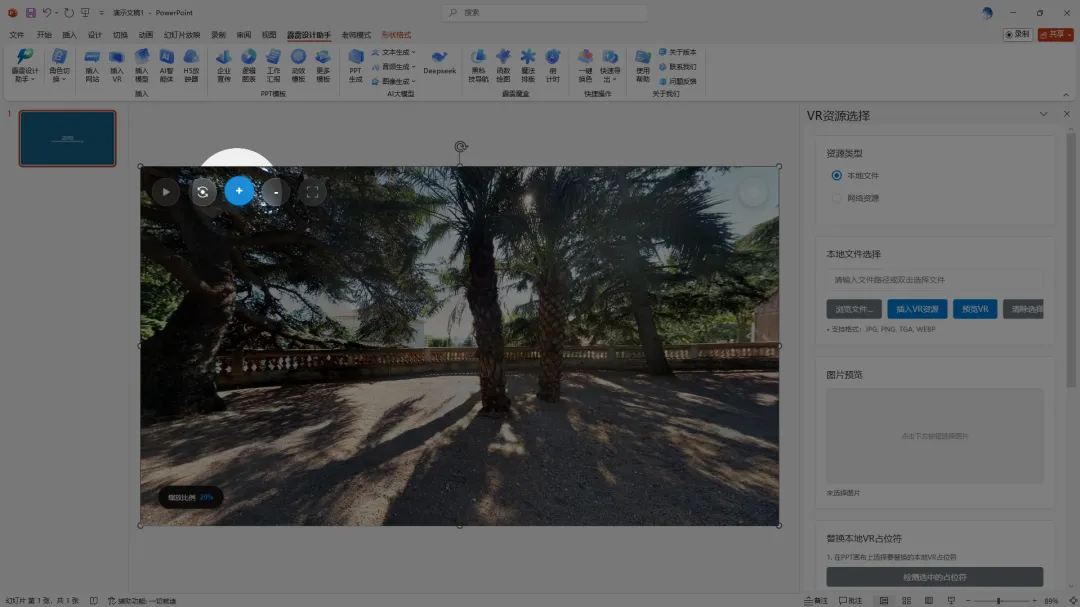Viewport: 1080px width, 607px height.
Task: Open the 设计 tab
Action: 94,35
